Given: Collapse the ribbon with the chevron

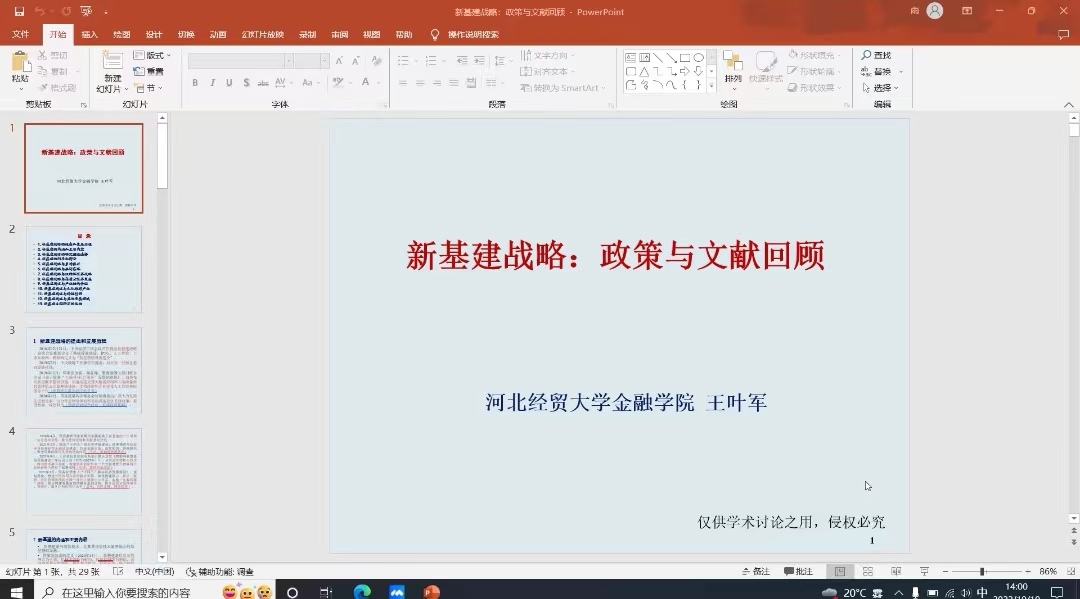Looking at the screenshot, I should [1068, 105].
